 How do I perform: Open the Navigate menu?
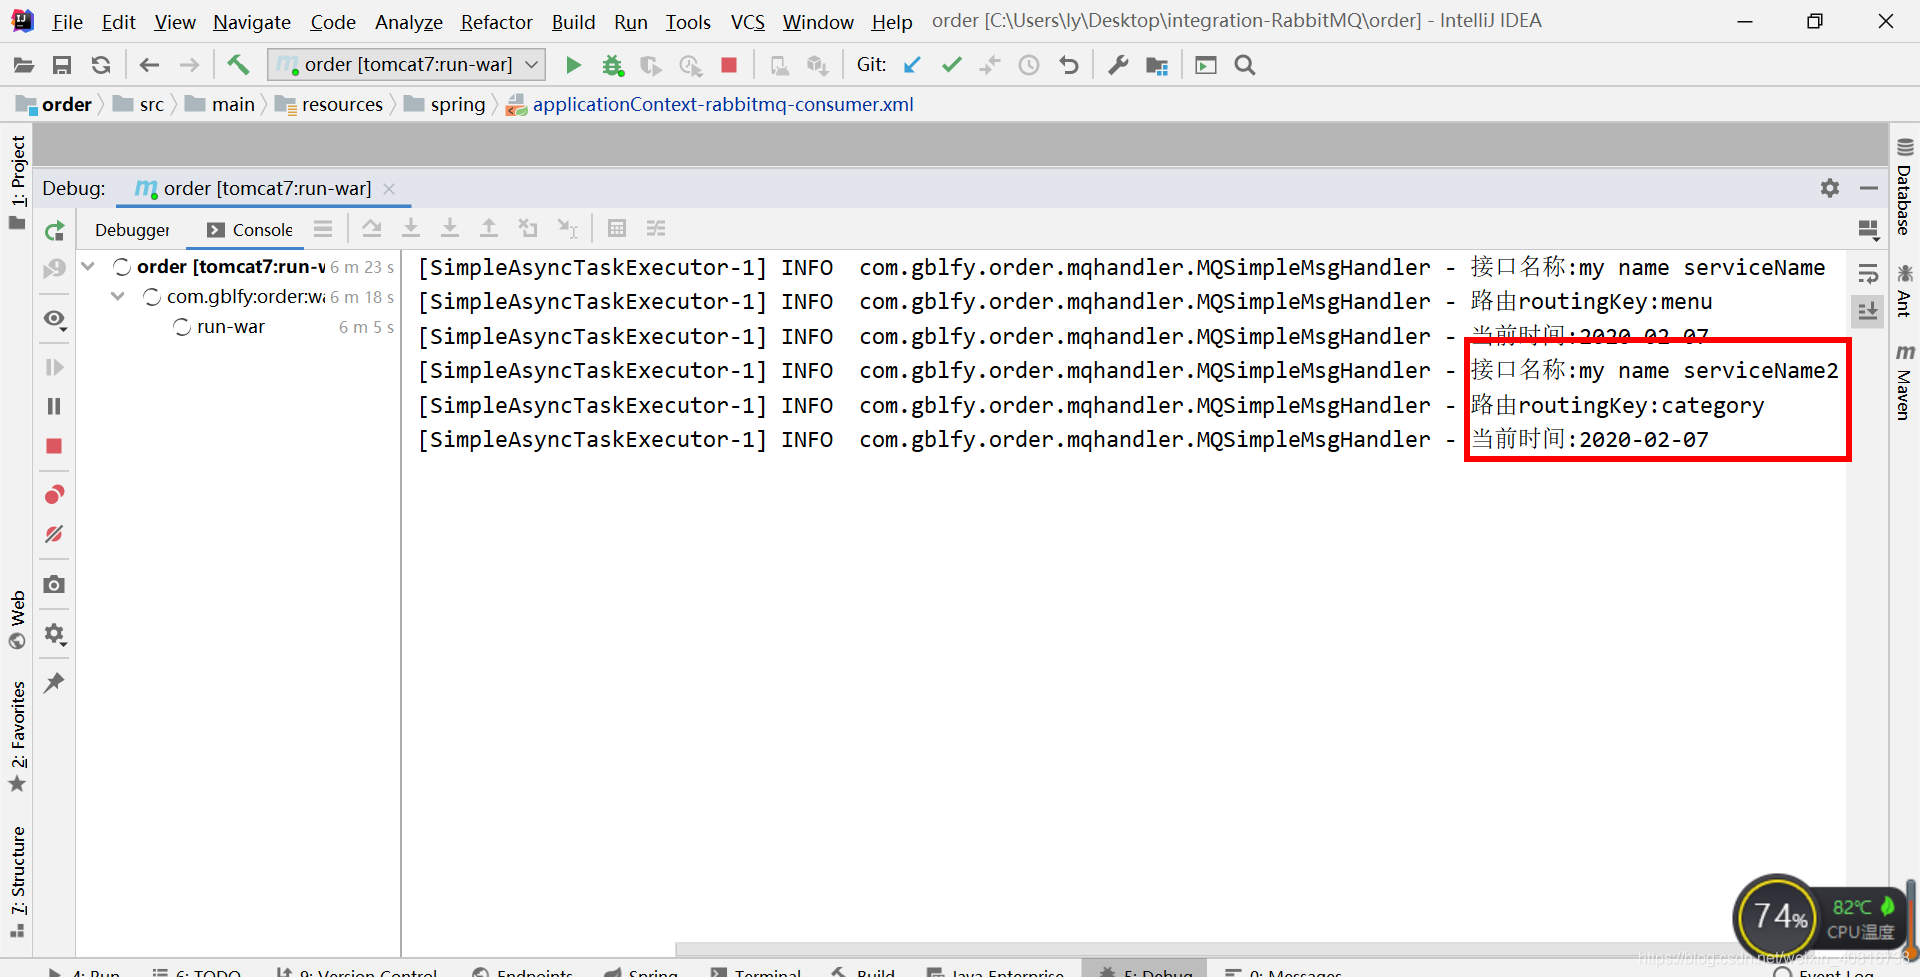point(252,21)
